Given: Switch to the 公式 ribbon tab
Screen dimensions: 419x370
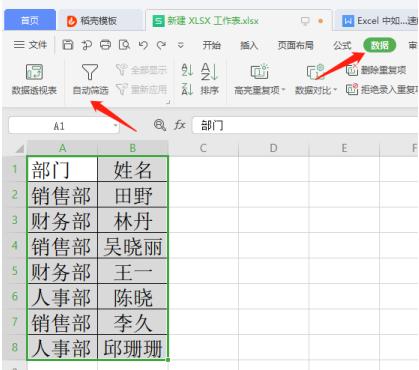Looking at the screenshot, I should tap(342, 45).
